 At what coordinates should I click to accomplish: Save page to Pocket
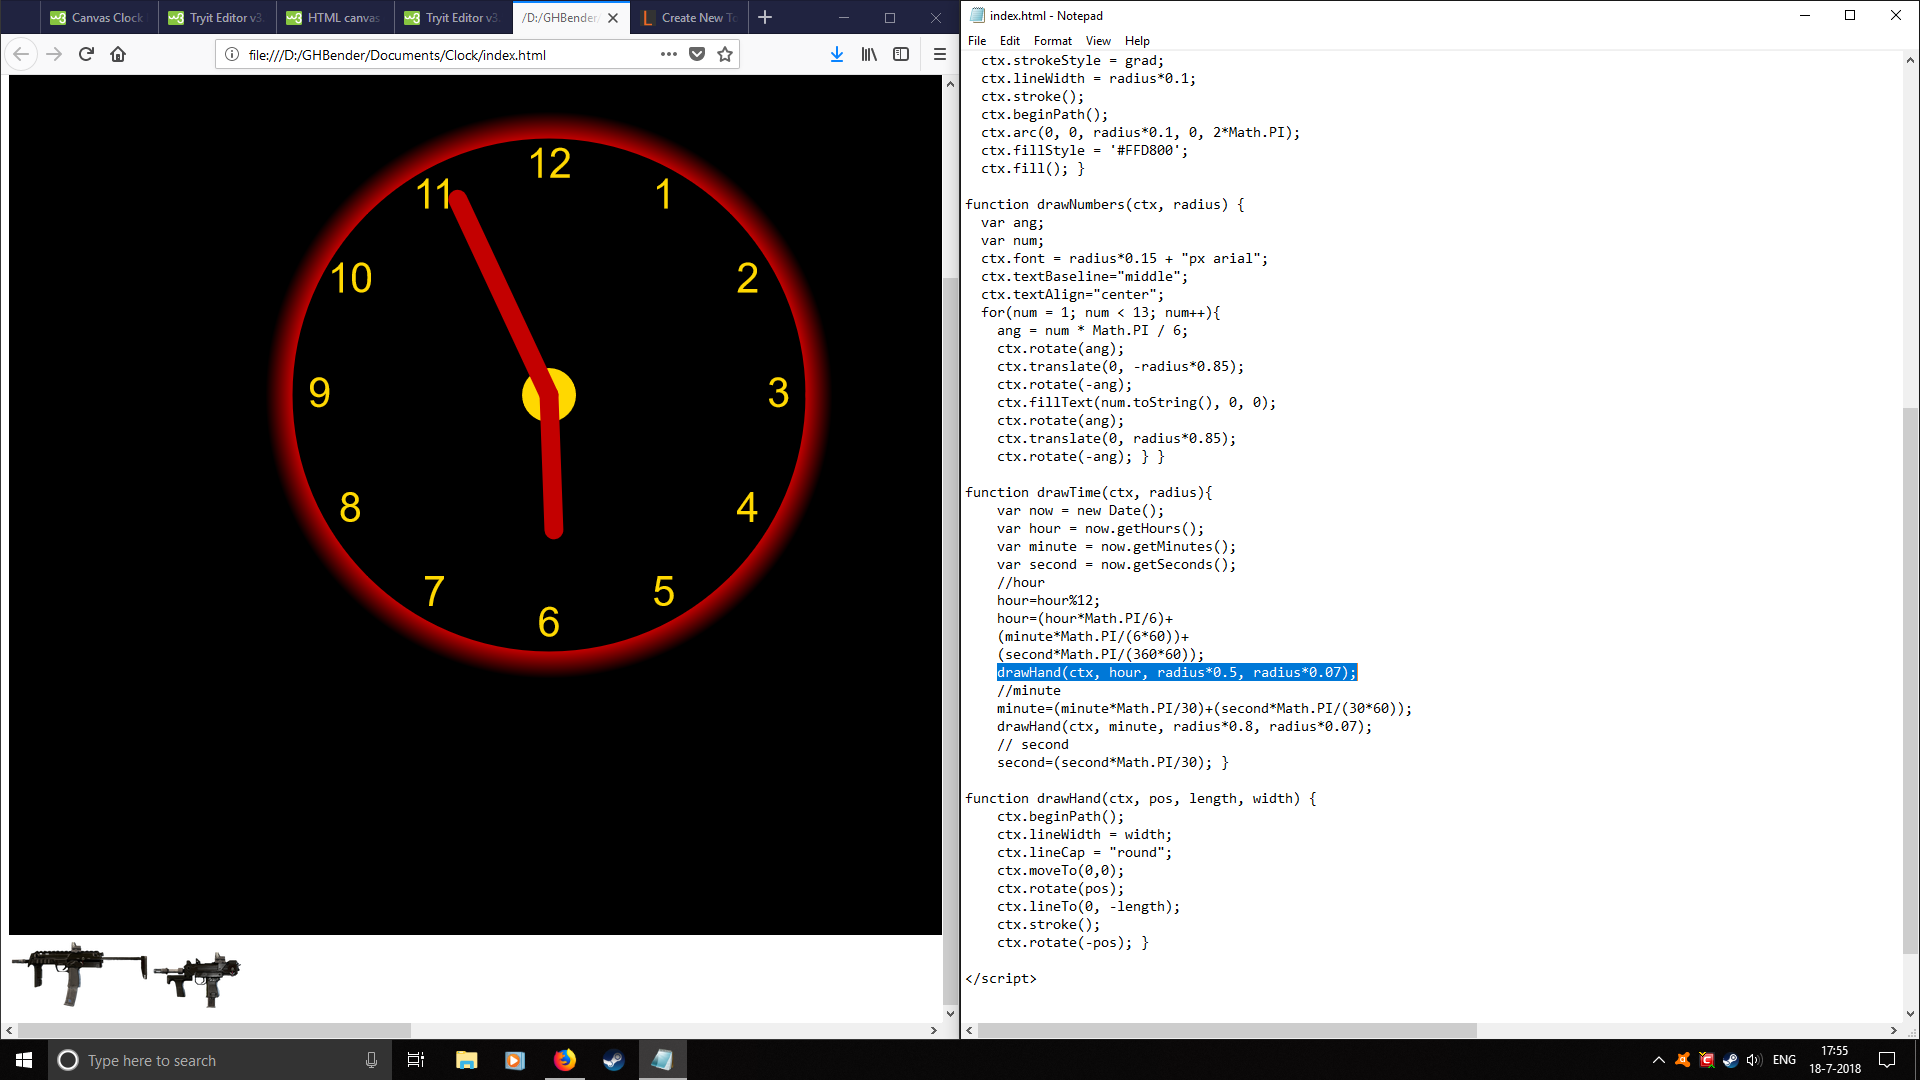[697, 54]
